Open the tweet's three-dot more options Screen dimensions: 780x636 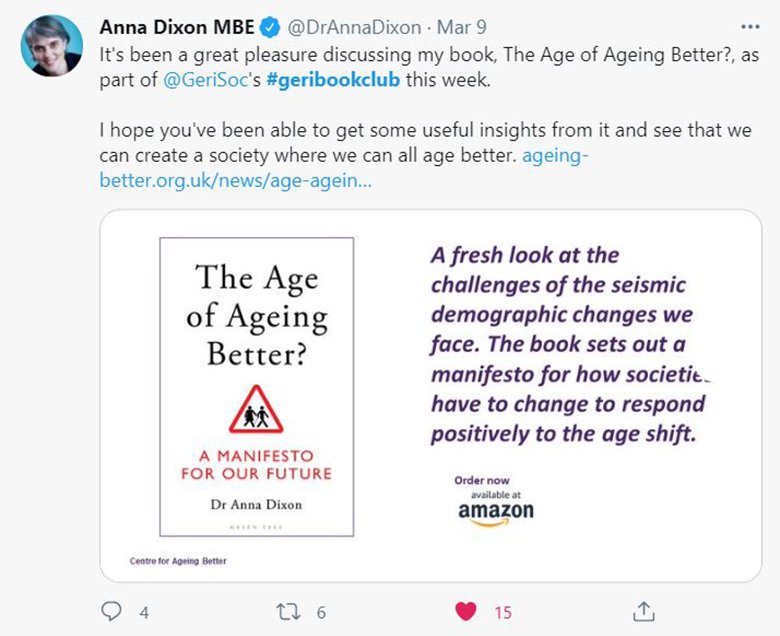[749, 27]
